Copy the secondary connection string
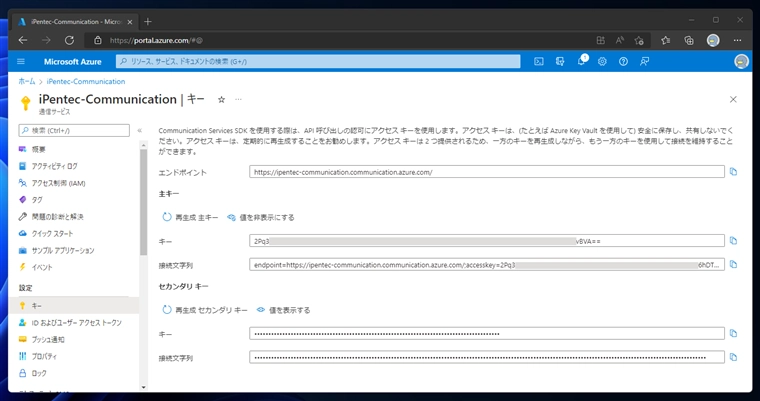 tap(733, 357)
